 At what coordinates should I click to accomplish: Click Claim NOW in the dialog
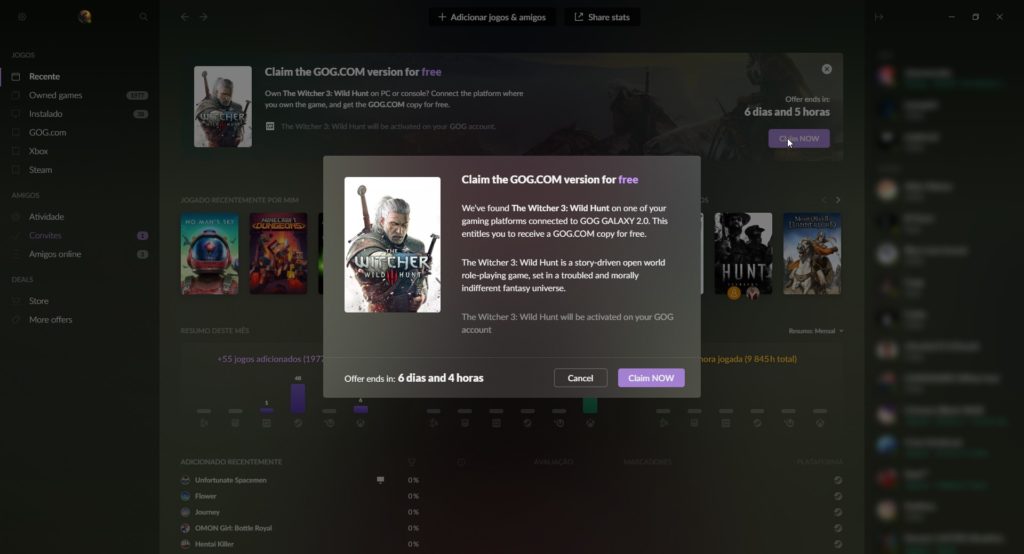[x=651, y=378]
